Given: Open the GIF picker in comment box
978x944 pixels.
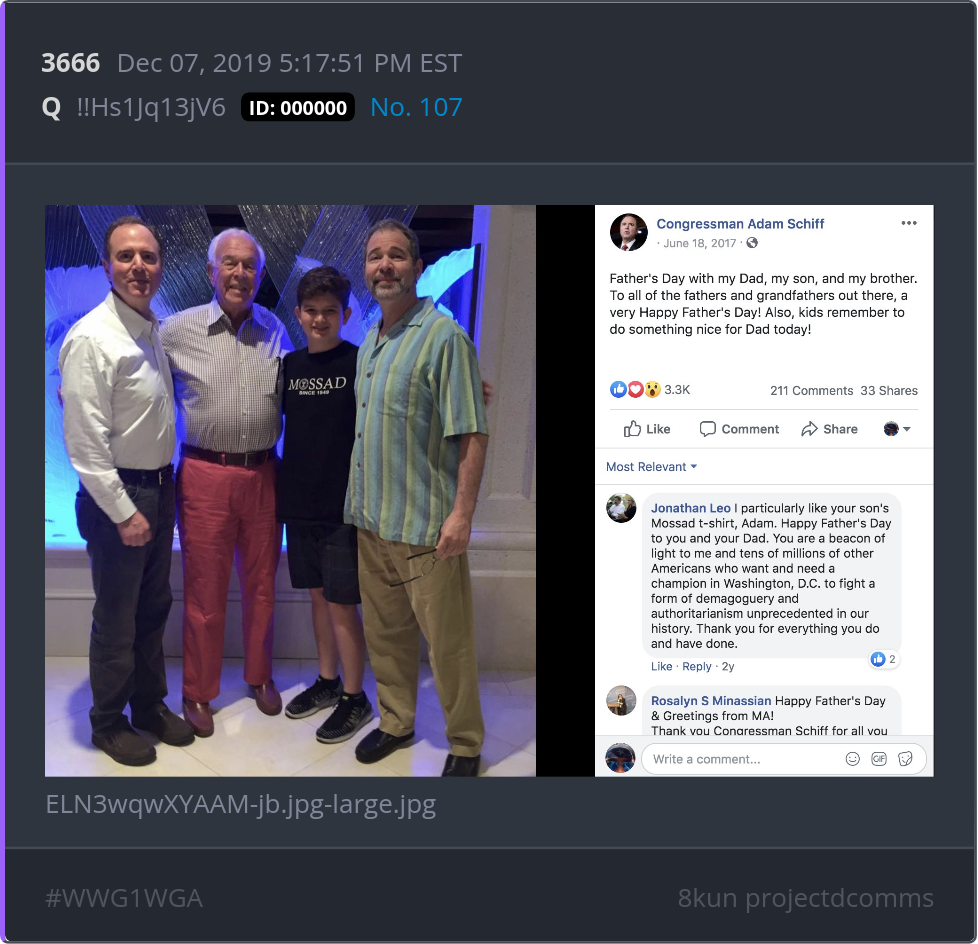Looking at the screenshot, I should 879,759.
